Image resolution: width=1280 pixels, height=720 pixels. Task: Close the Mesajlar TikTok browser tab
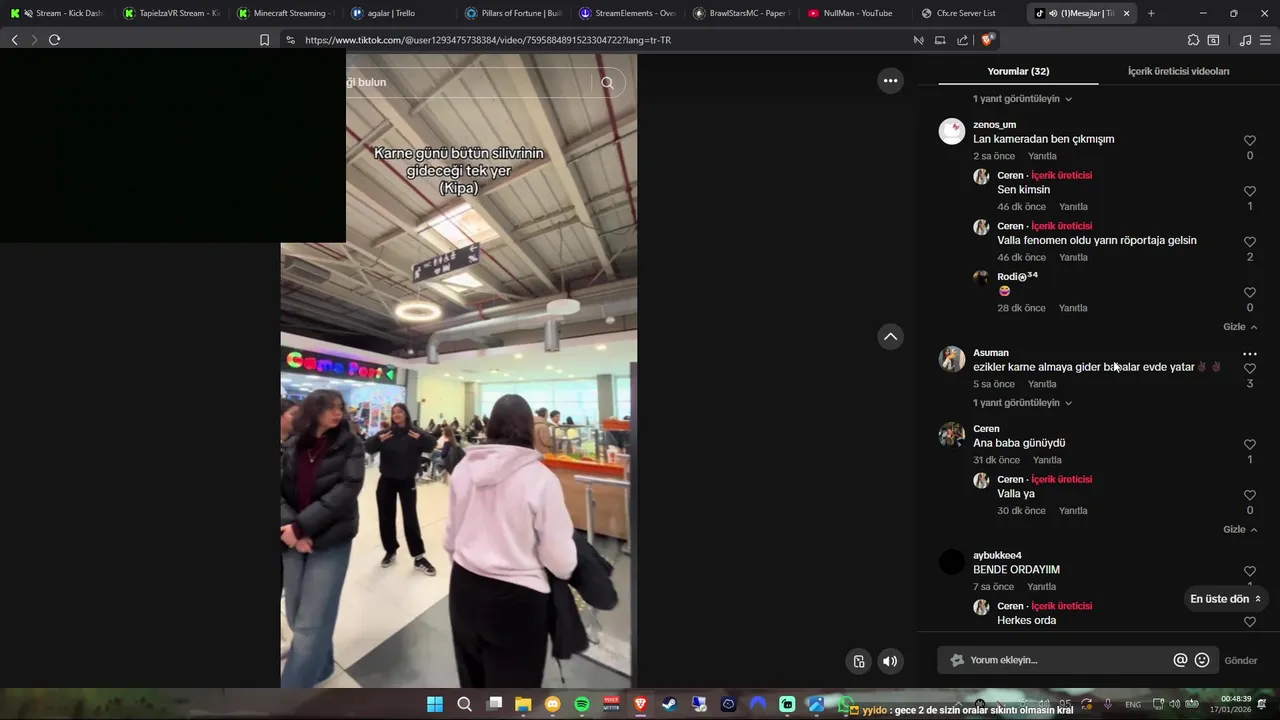coord(1127,13)
